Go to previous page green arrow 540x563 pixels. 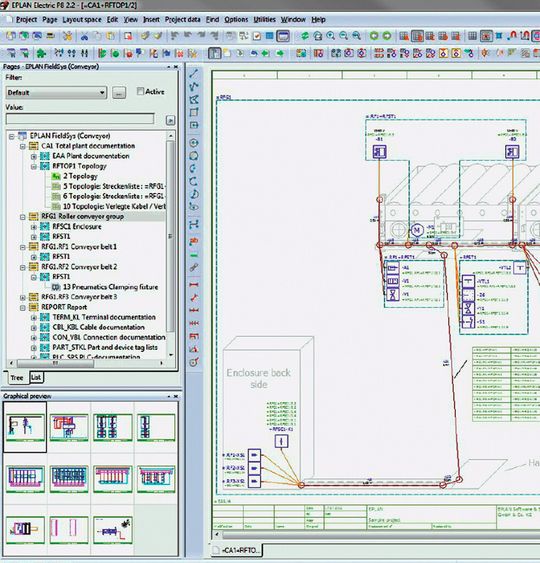coord(374,36)
